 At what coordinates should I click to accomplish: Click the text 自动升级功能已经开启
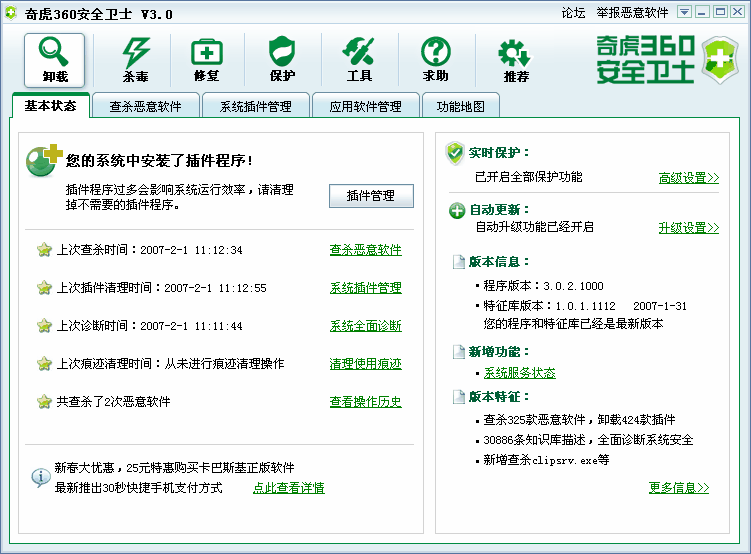tap(534, 227)
